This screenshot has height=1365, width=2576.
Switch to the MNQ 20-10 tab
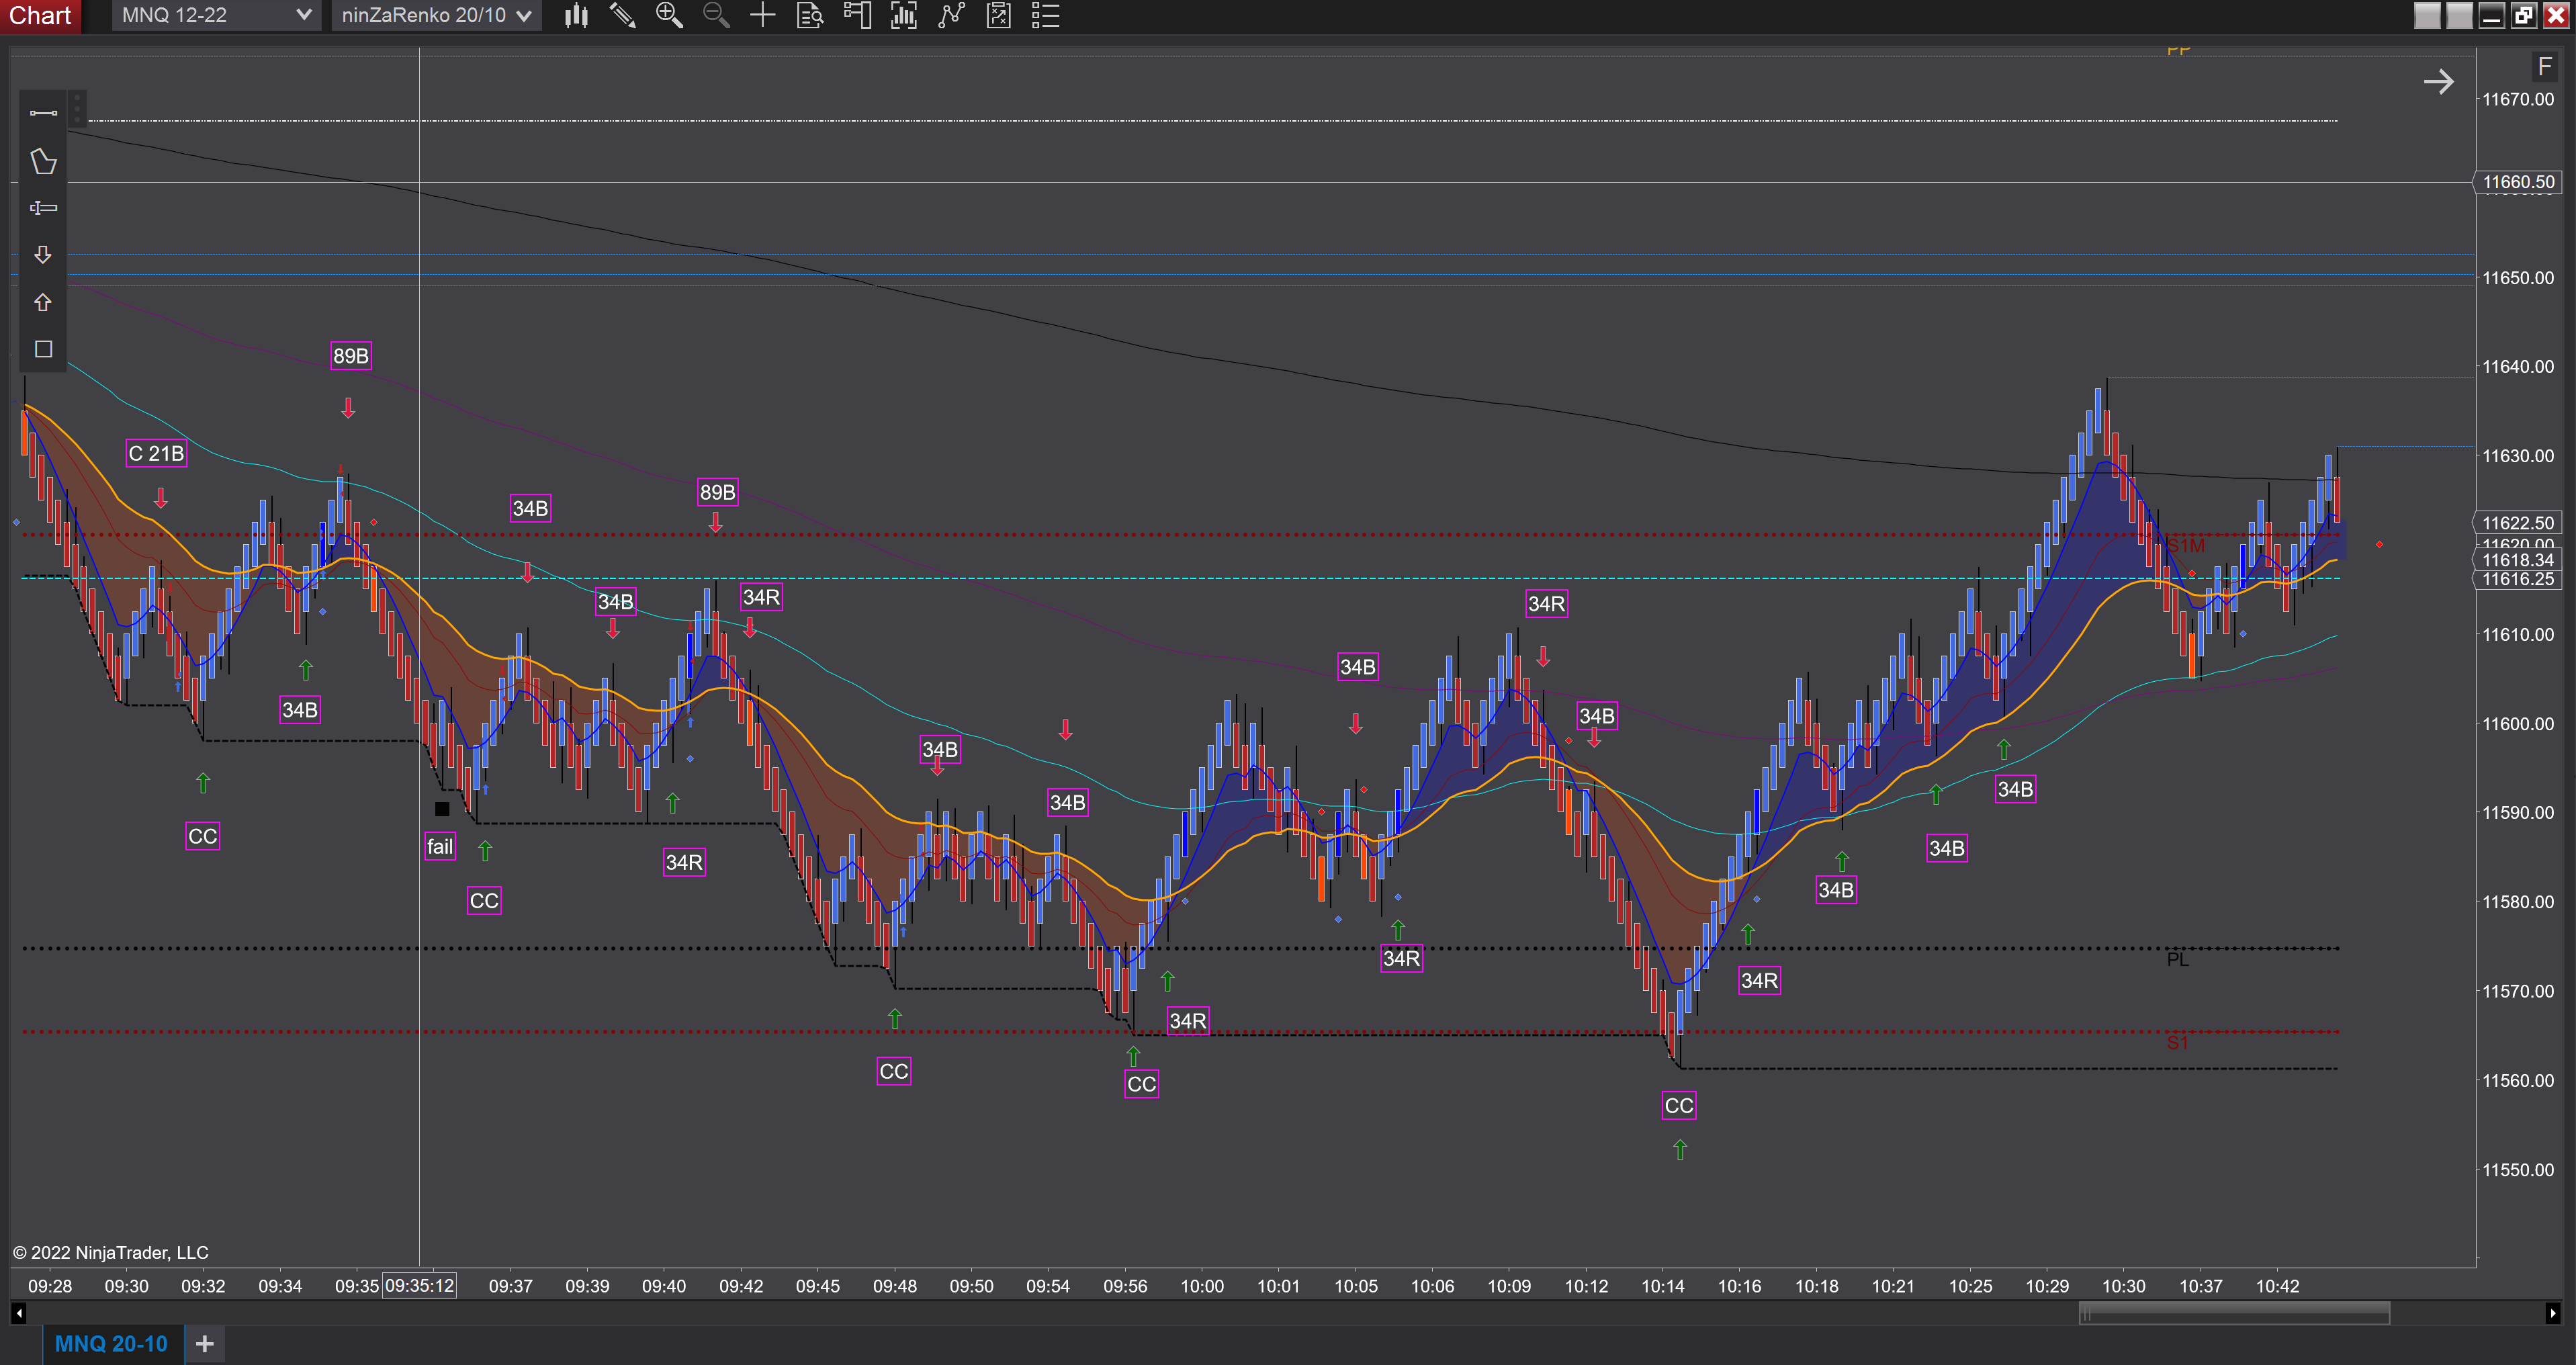click(111, 1344)
